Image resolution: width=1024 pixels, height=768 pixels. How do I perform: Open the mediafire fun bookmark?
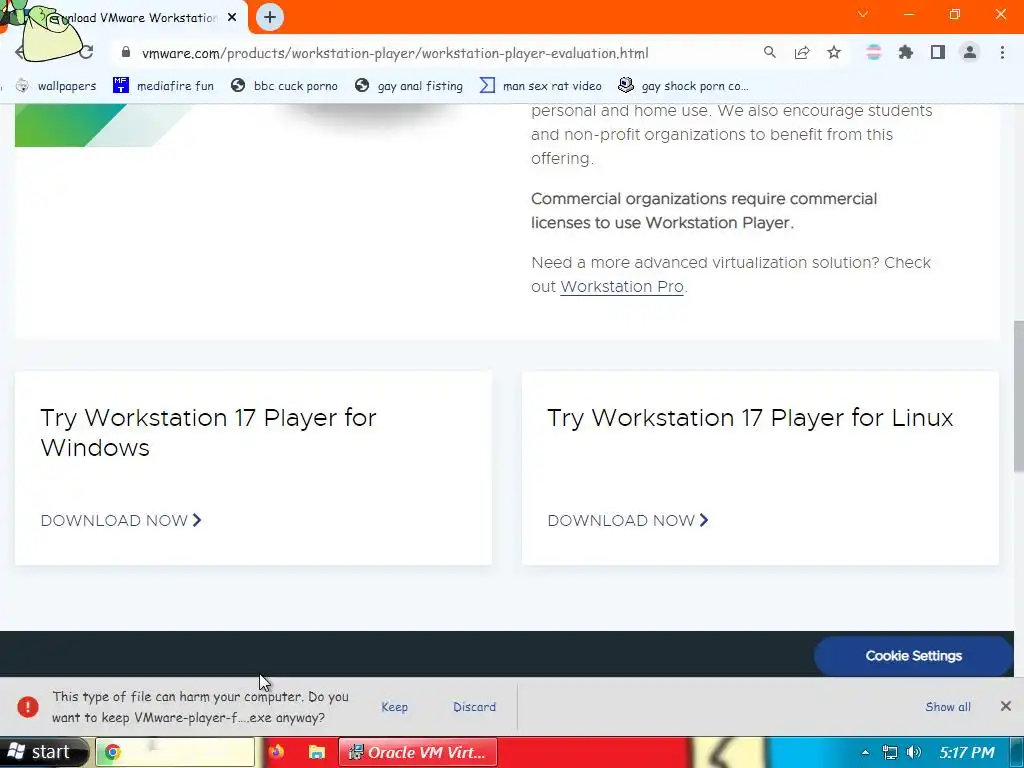tap(163, 86)
